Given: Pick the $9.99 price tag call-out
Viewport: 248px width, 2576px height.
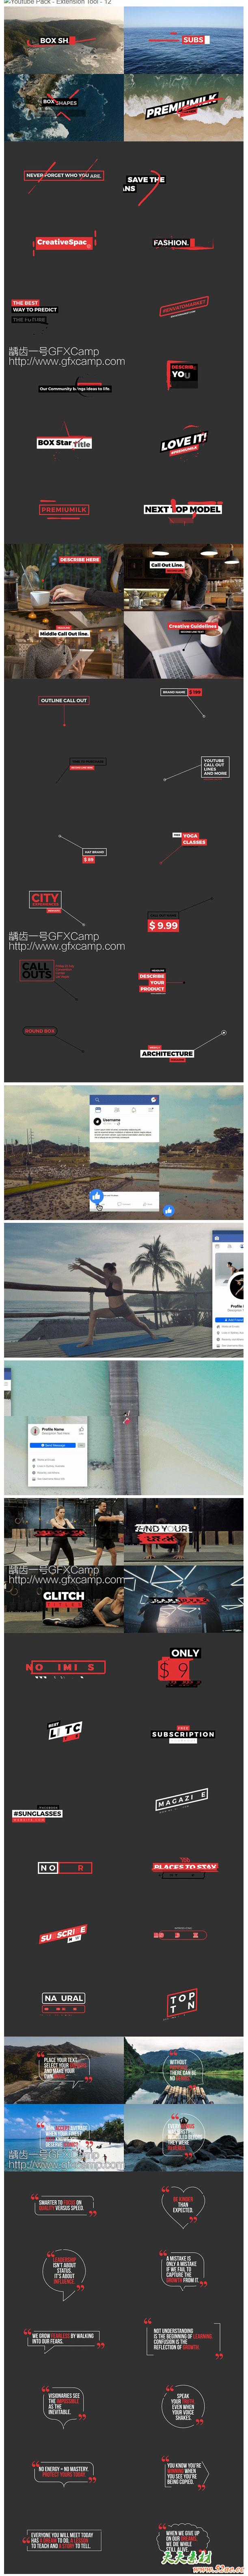Looking at the screenshot, I should (163, 925).
